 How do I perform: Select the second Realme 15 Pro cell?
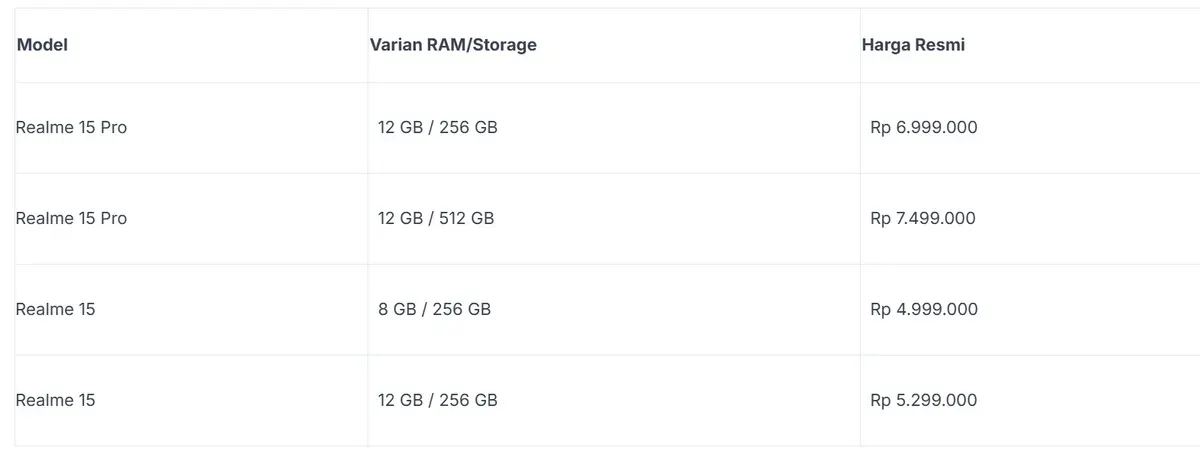pyautogui.click(x=71, y=219)
